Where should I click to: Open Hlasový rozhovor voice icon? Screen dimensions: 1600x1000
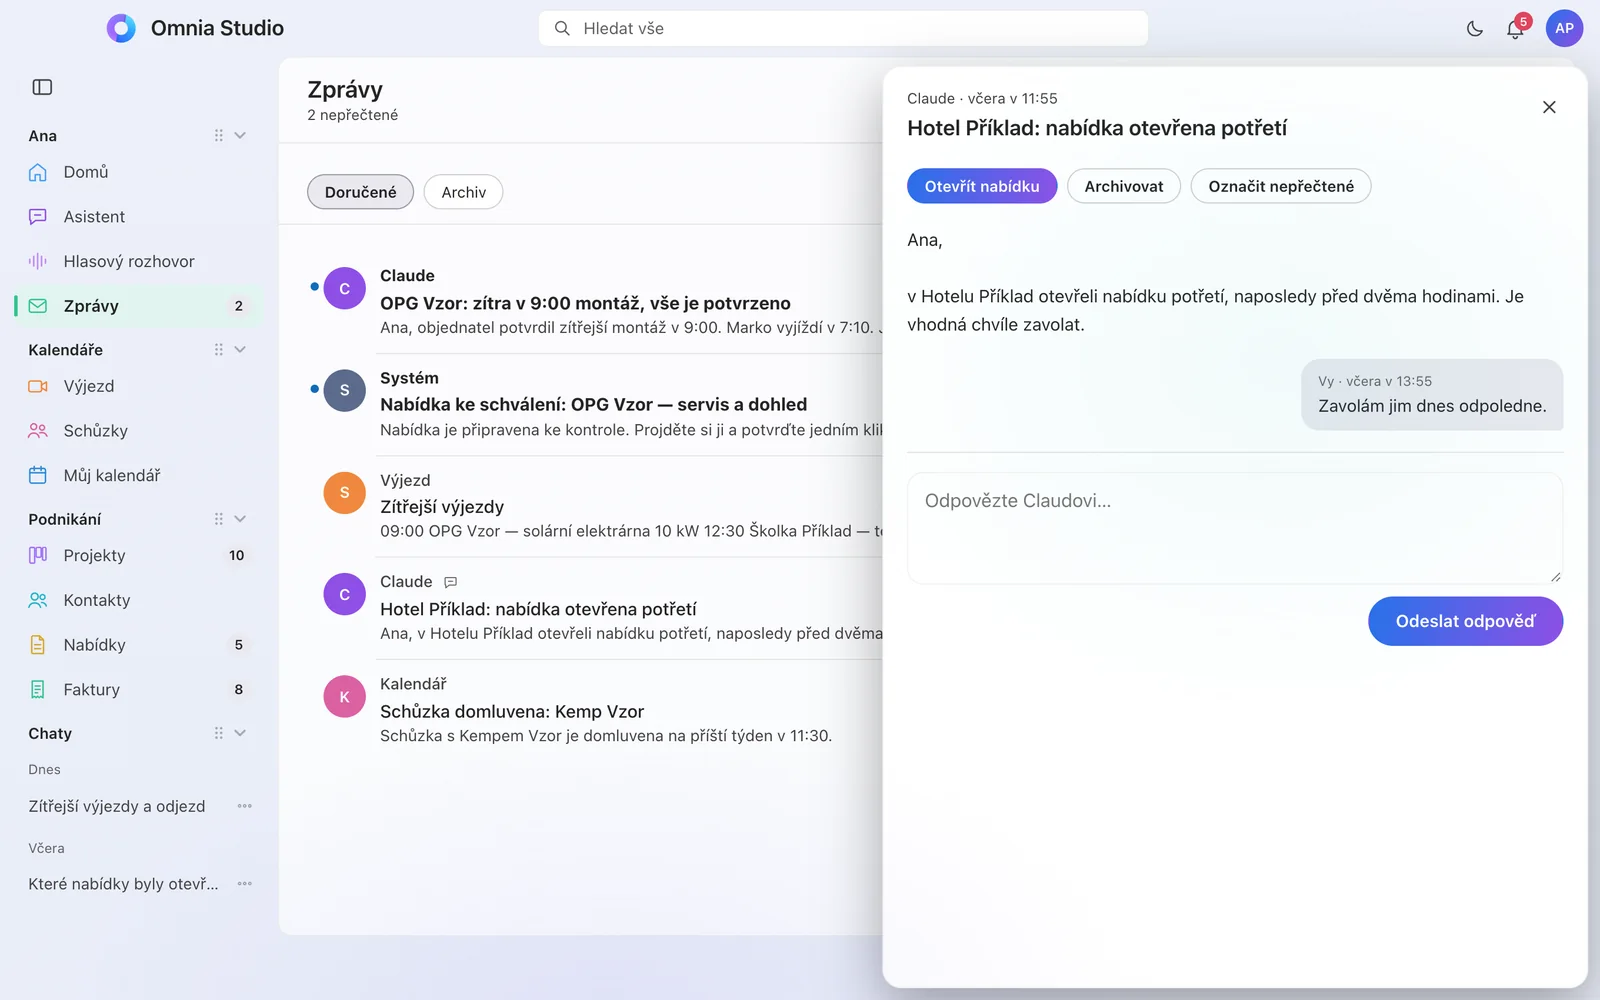[38, 261]
